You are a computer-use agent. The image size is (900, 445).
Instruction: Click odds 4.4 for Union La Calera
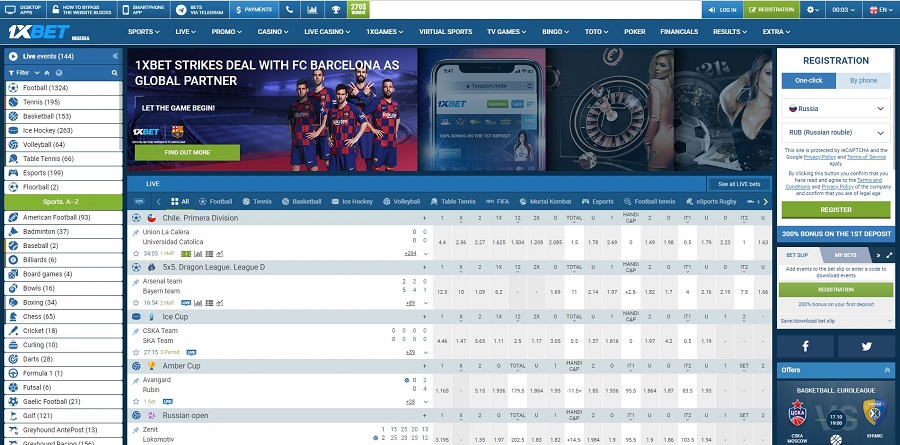pos(442,242)
